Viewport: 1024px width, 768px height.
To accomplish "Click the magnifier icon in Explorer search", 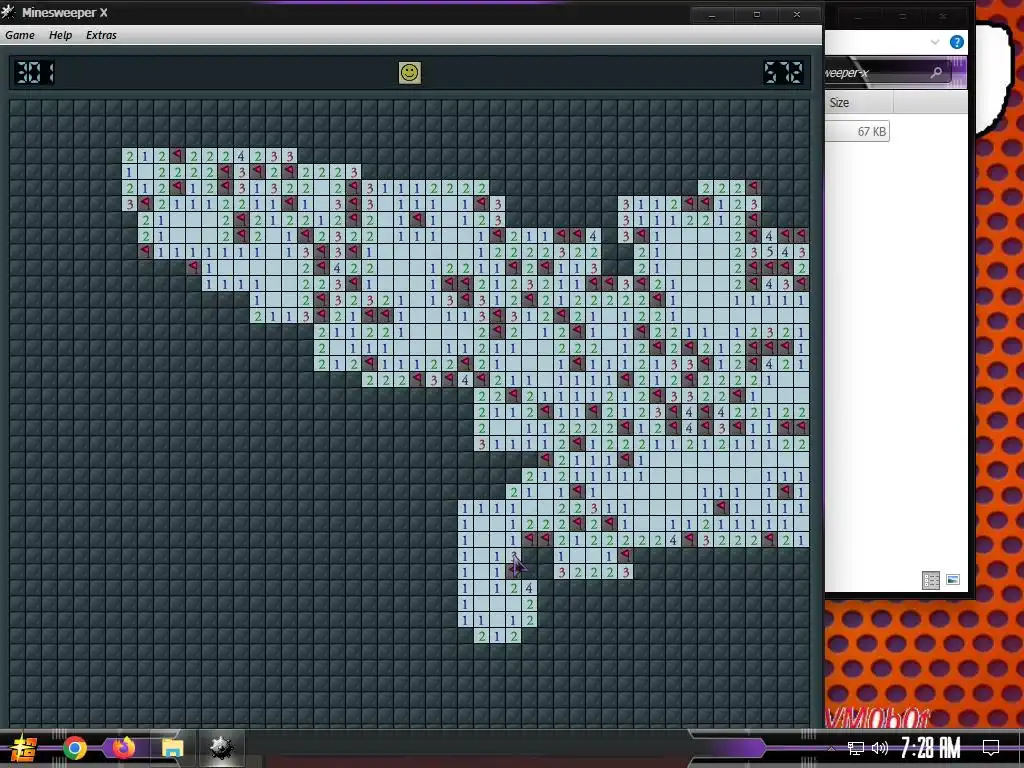I will tap(936, 72).
